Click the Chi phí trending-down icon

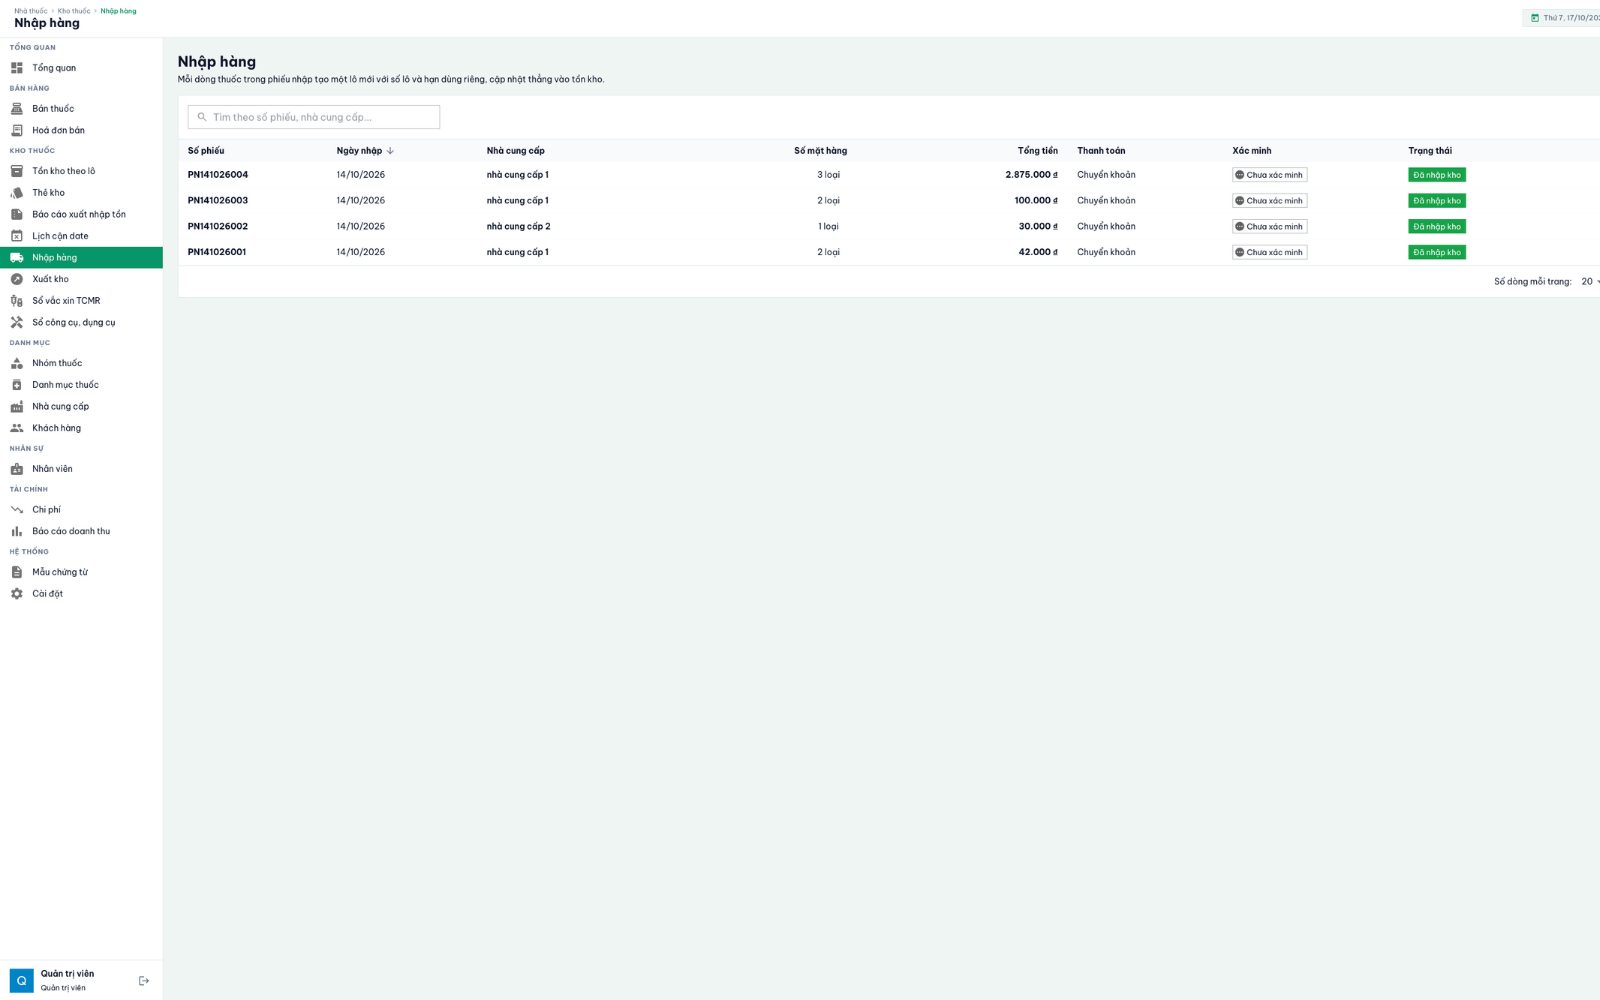point(17,510)
